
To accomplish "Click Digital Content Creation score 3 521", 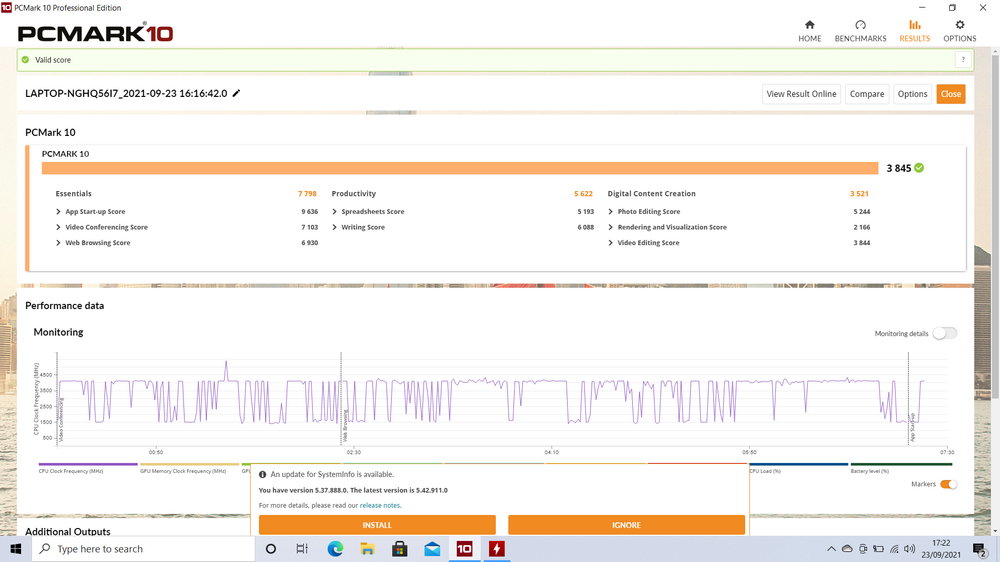I will pos(859,193).
